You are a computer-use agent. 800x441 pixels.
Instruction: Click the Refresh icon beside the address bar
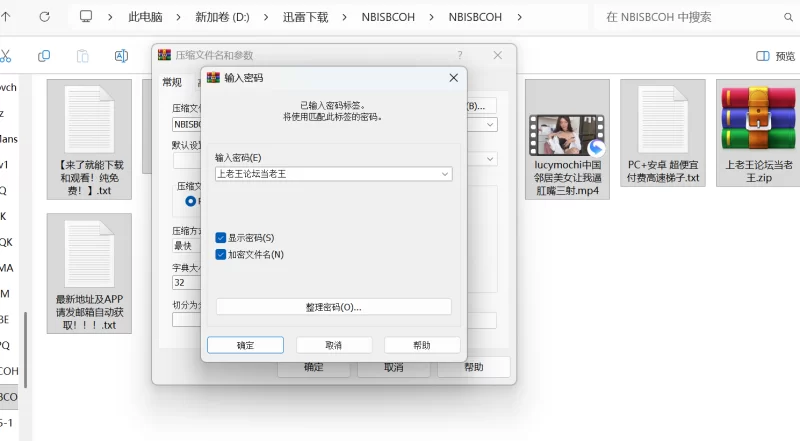pyautogui.click(x=45, y=17)
